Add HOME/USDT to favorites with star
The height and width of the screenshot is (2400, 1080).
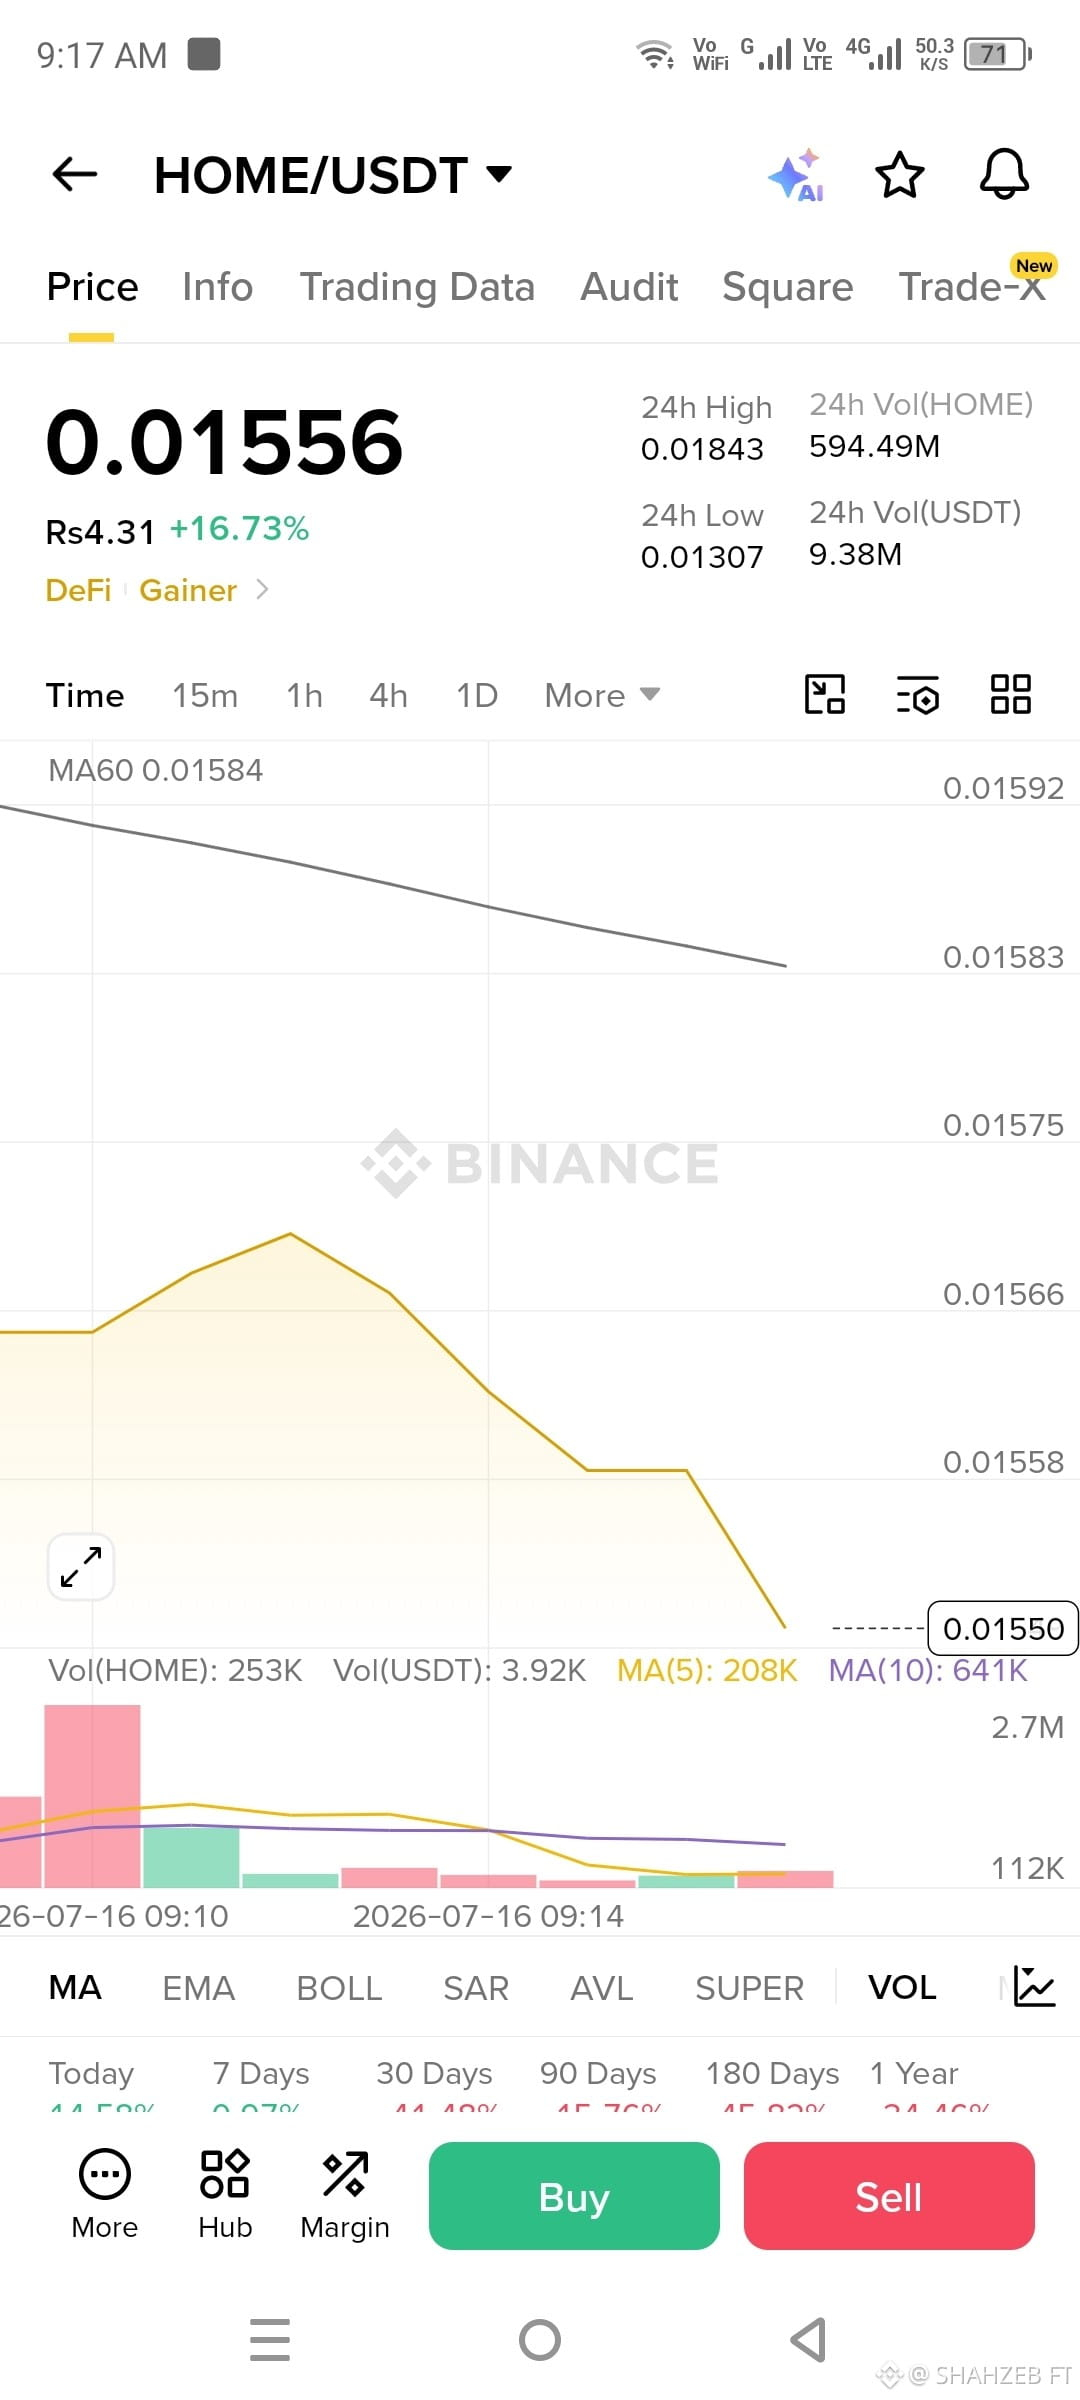[899, 175]
